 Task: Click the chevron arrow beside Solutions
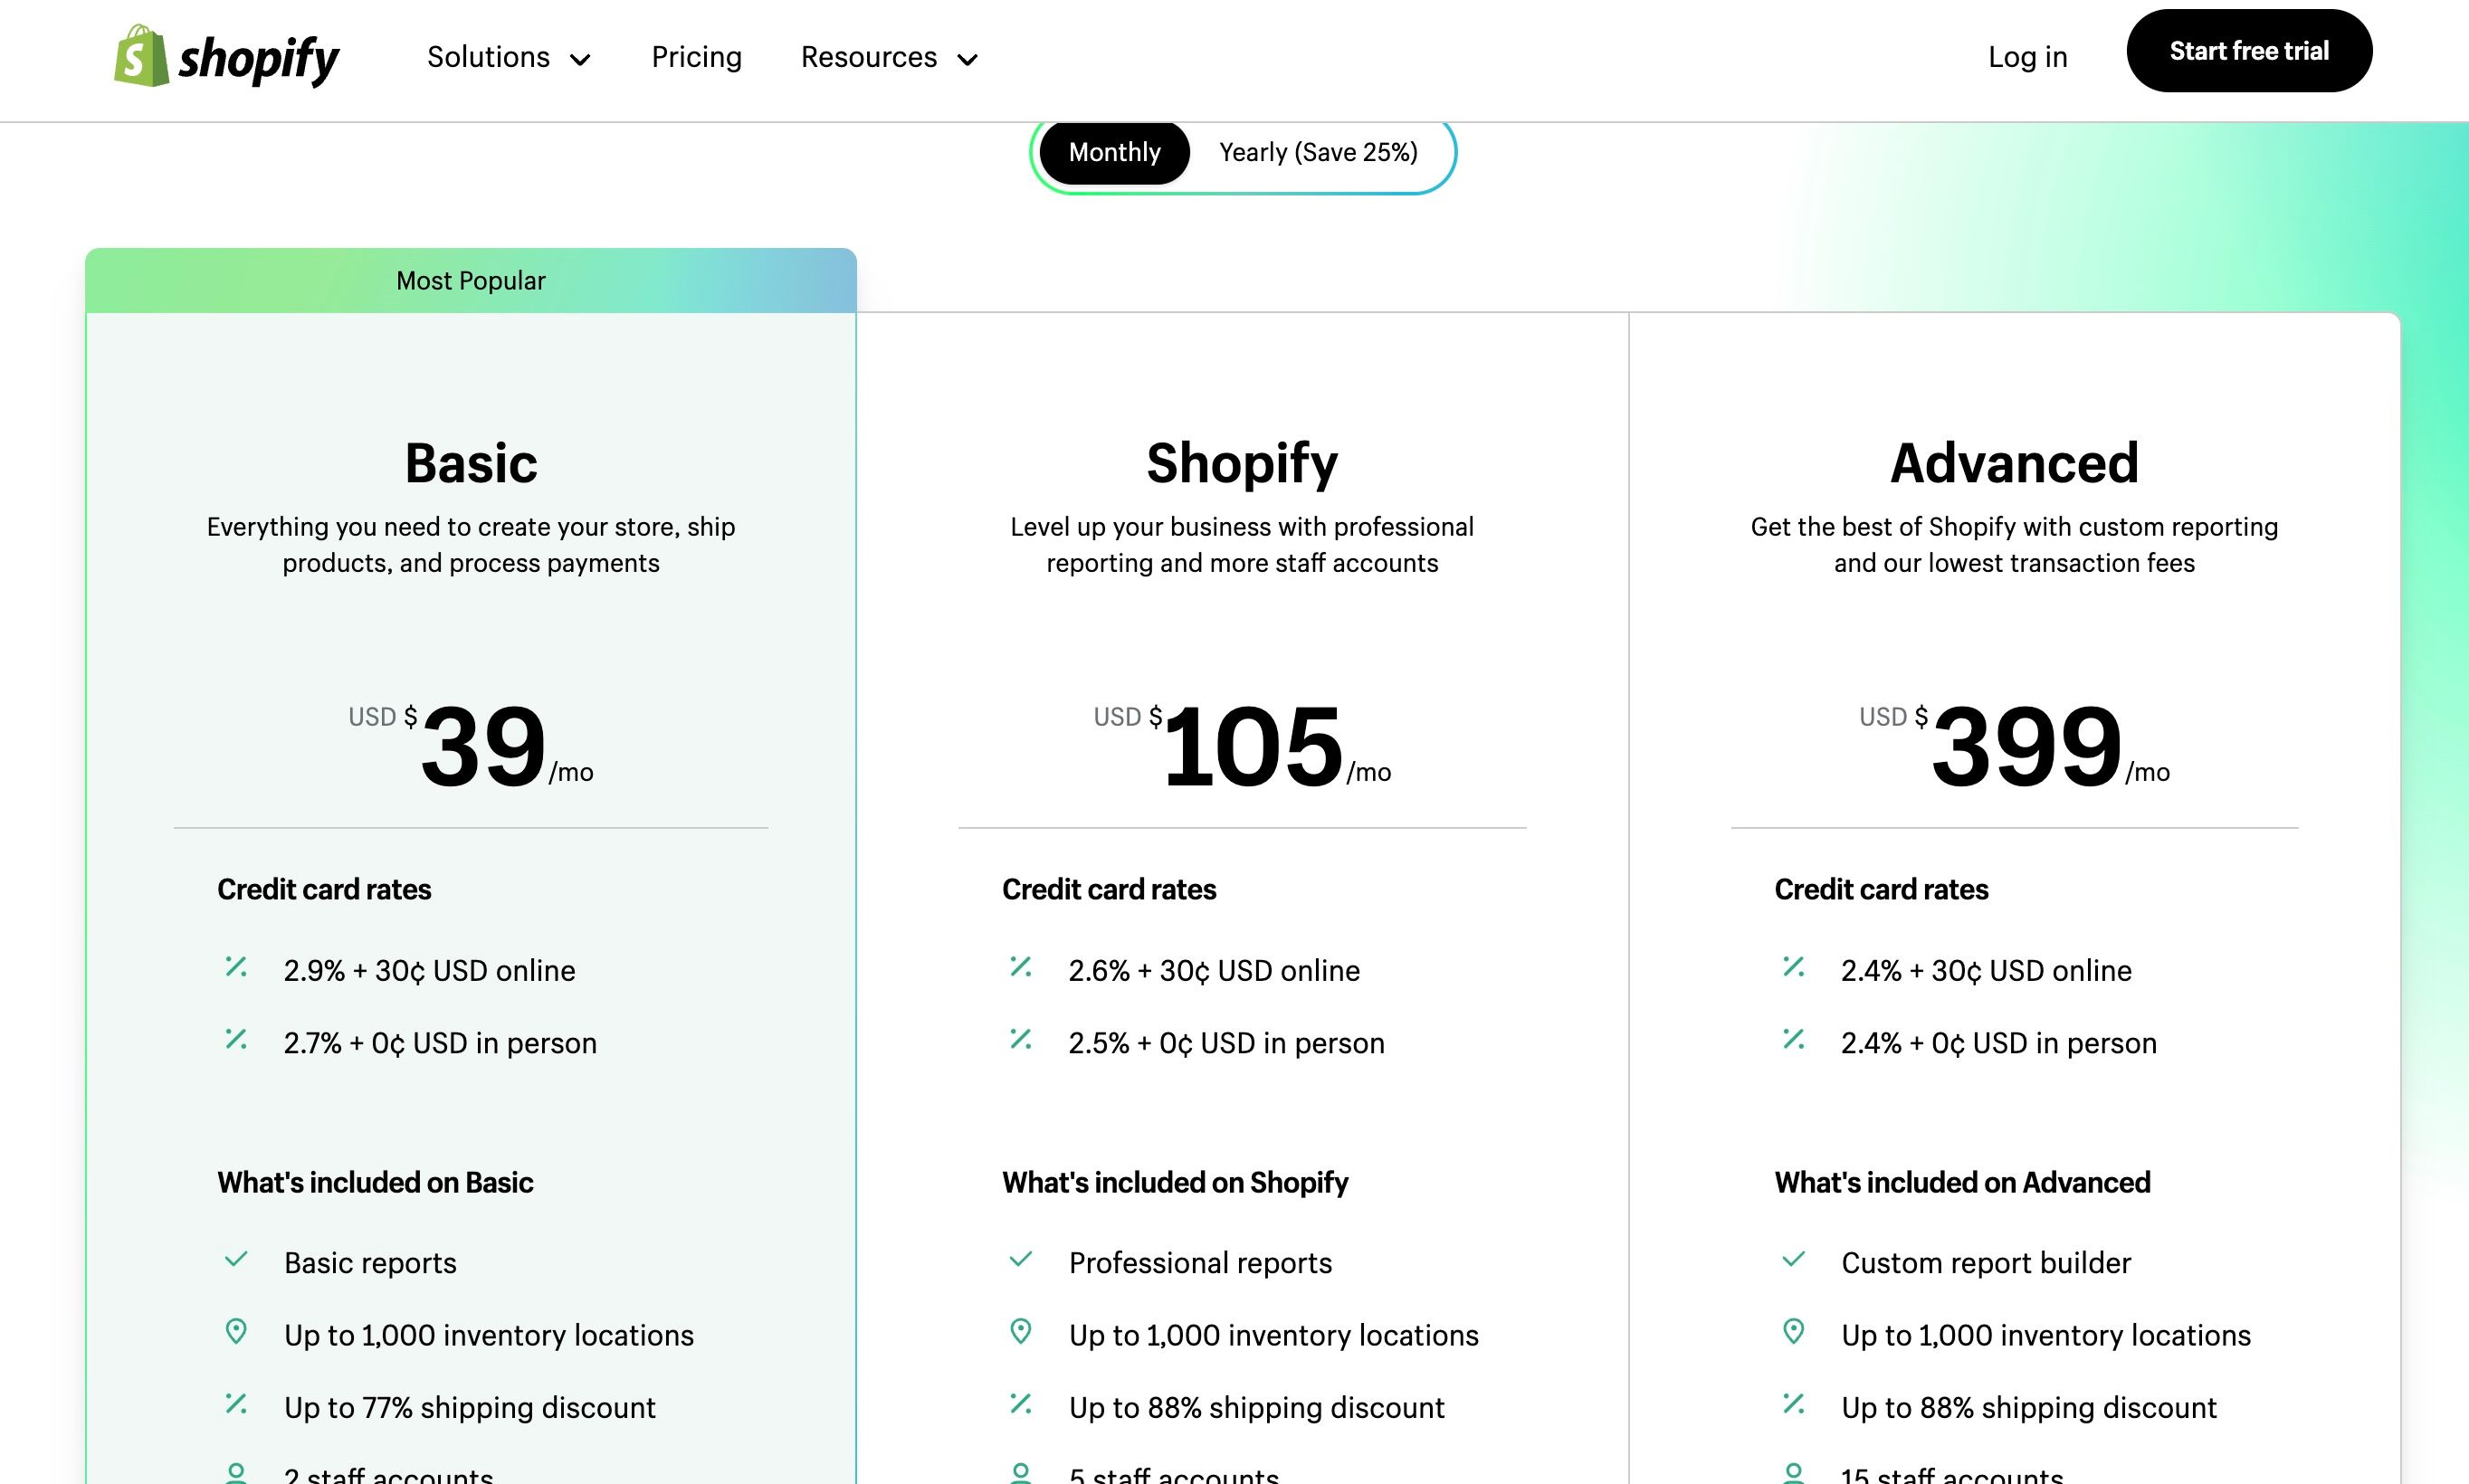580,60
